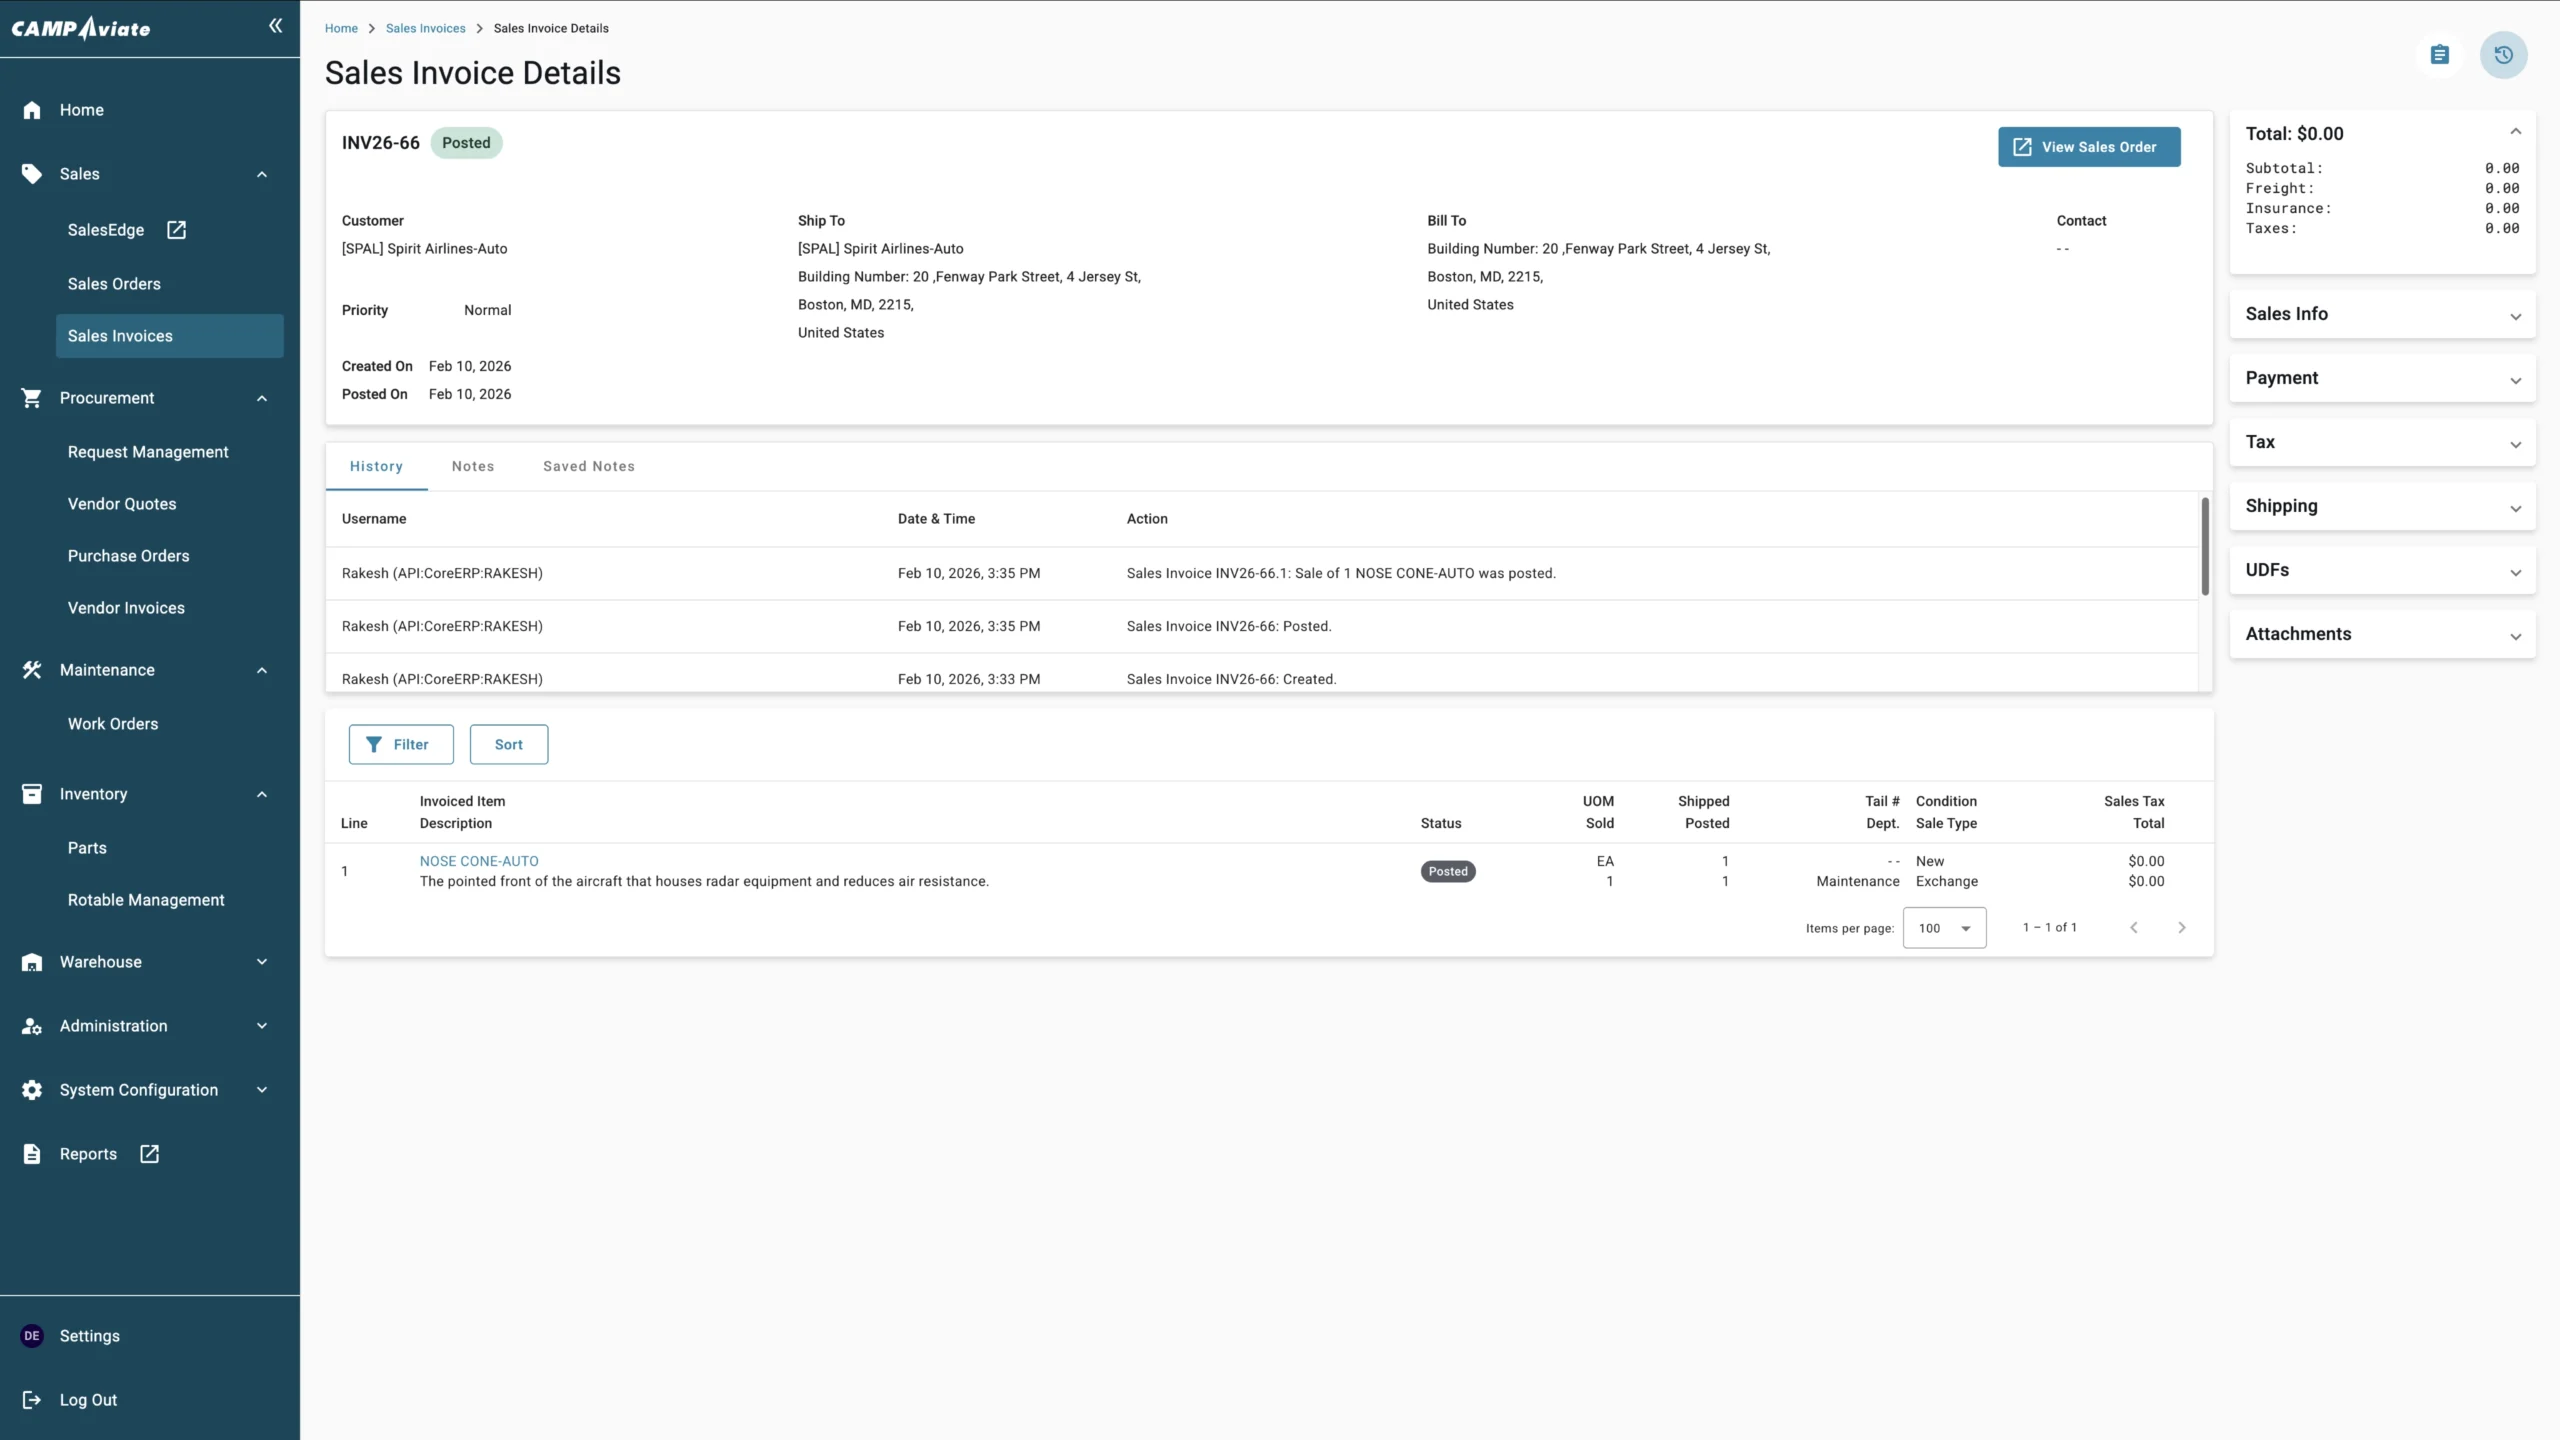
Task: Click the Log Out exit icon
Action: point(32,1400)
